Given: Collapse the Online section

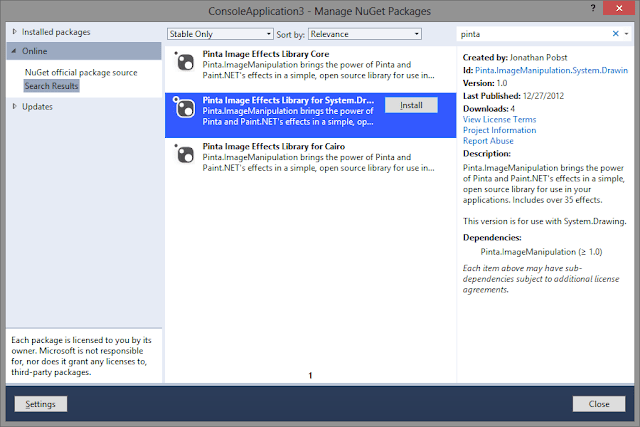Looking at the screenshot, I should click(14, 51).
